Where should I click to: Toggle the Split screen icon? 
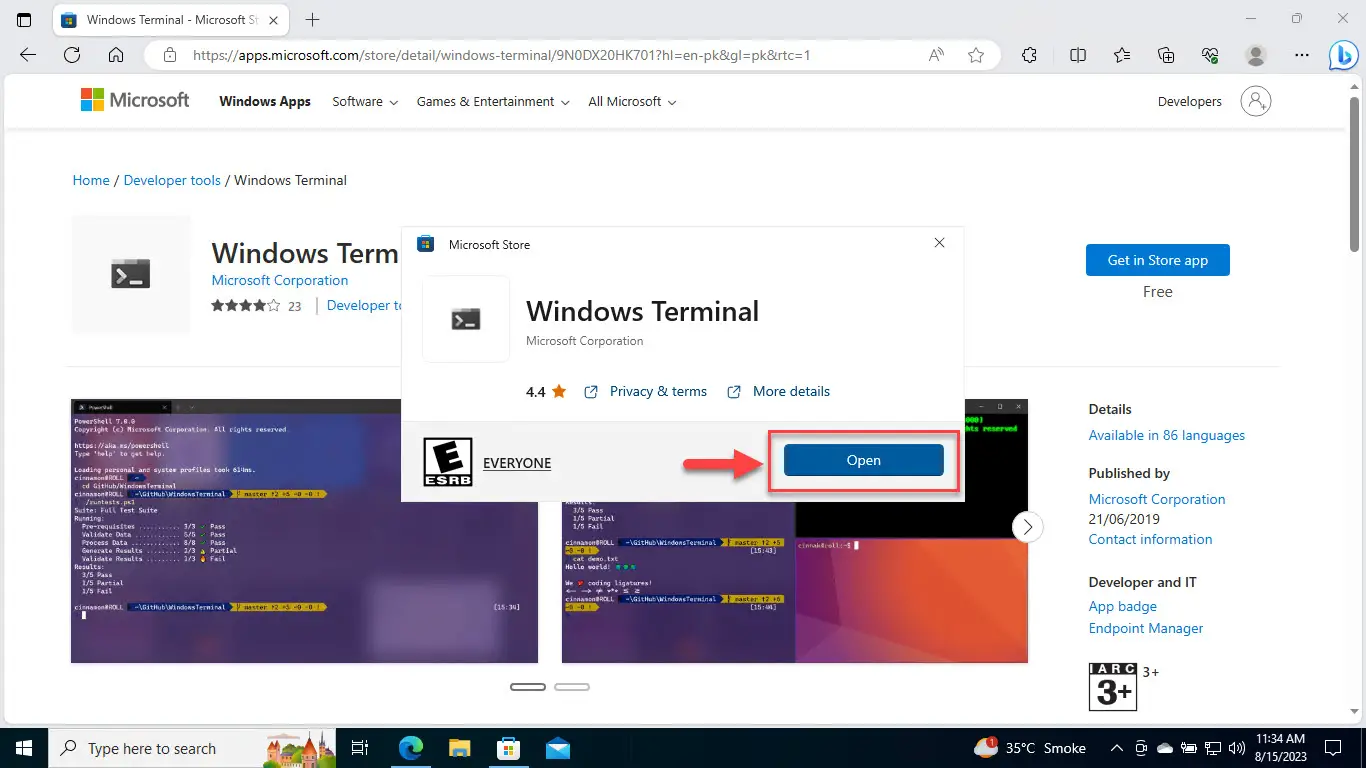1078,55
